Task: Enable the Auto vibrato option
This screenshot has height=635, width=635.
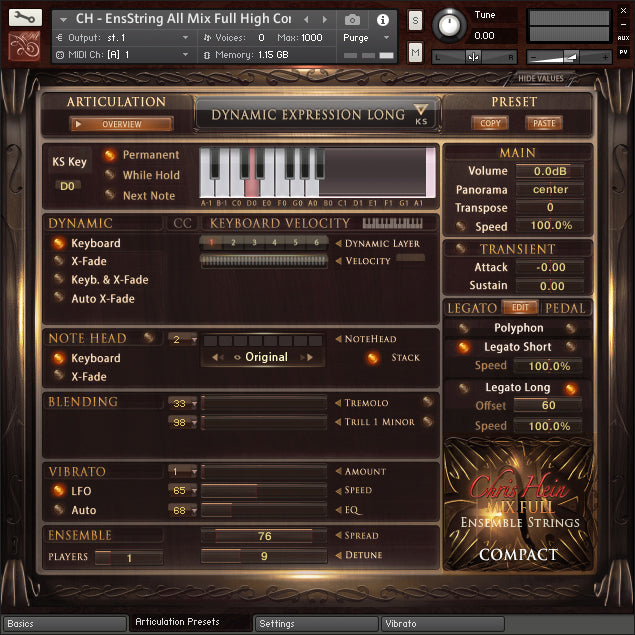Action: (x=59, y=510)
